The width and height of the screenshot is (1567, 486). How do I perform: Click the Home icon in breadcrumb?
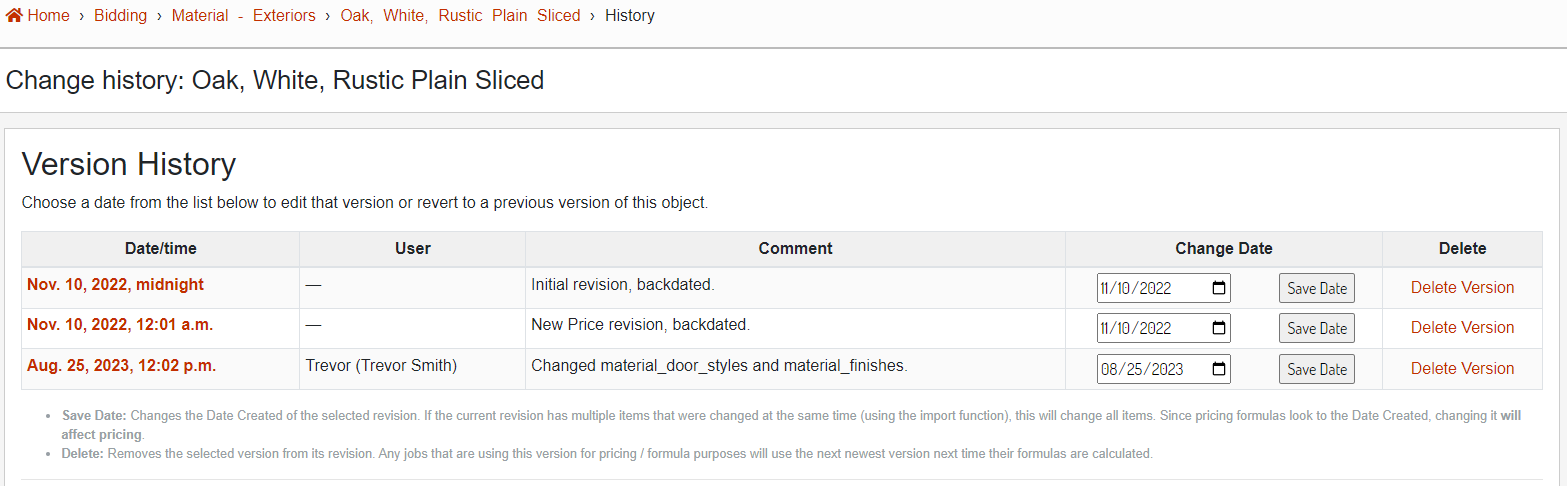[14, 15]
